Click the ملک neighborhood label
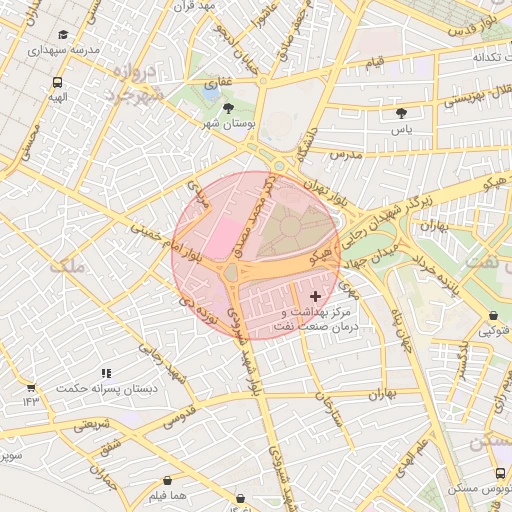Viewport: 512px width, 512px height. pyautogui.click(x=68, y=267)
